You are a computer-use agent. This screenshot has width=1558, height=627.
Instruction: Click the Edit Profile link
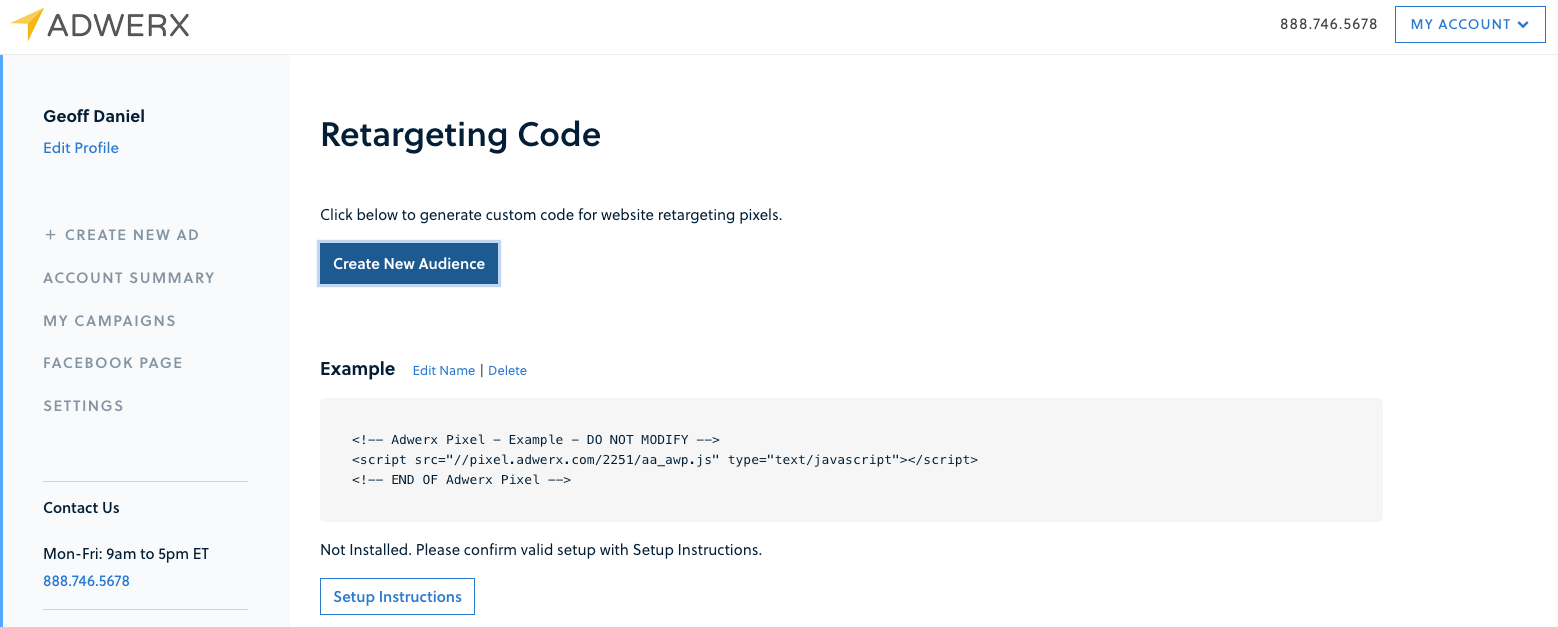81,148
